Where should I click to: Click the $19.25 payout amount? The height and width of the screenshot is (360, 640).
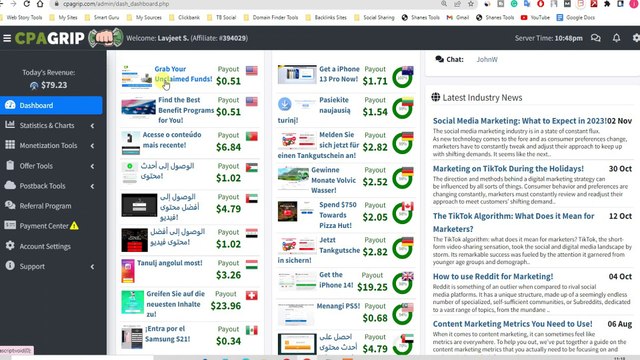pyautogui.click(x=372, y=287)
